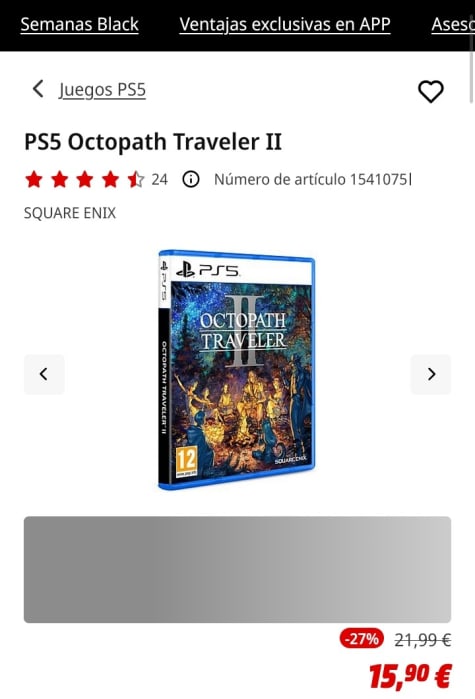
Task: Open Ventajas exclusivas en APP link
Action: coord(285,25)
